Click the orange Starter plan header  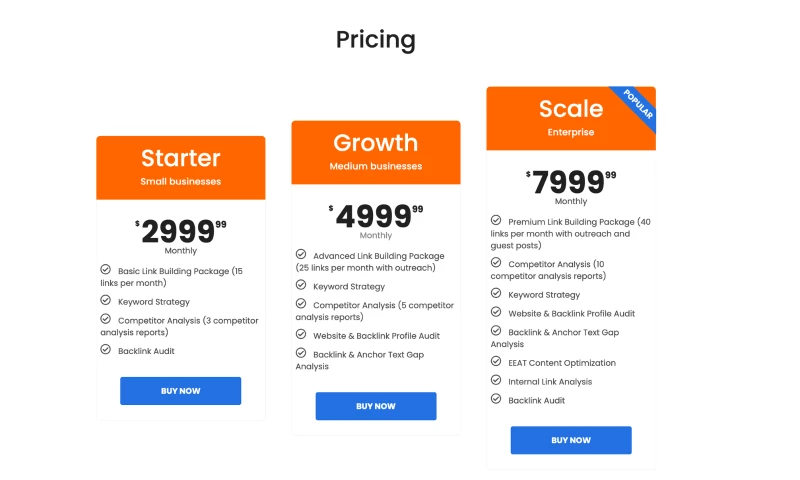(x=181, y=167)
